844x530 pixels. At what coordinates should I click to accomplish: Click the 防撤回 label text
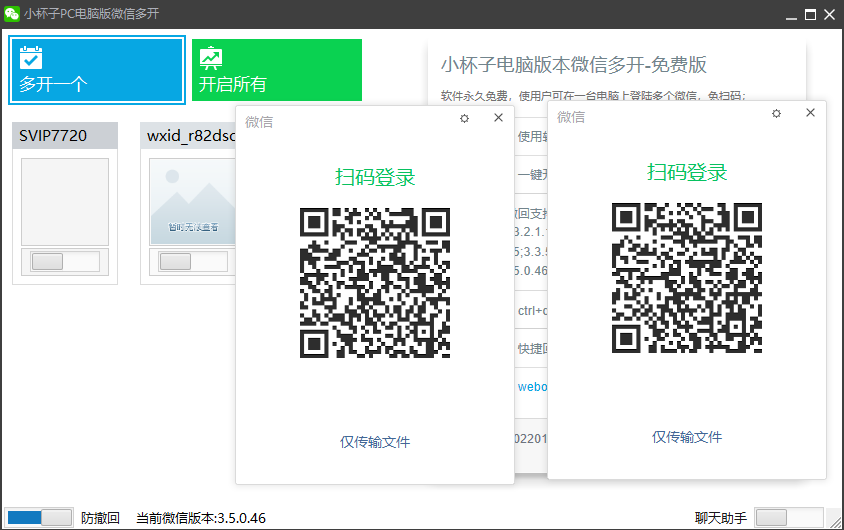click(x=100, y=518)
